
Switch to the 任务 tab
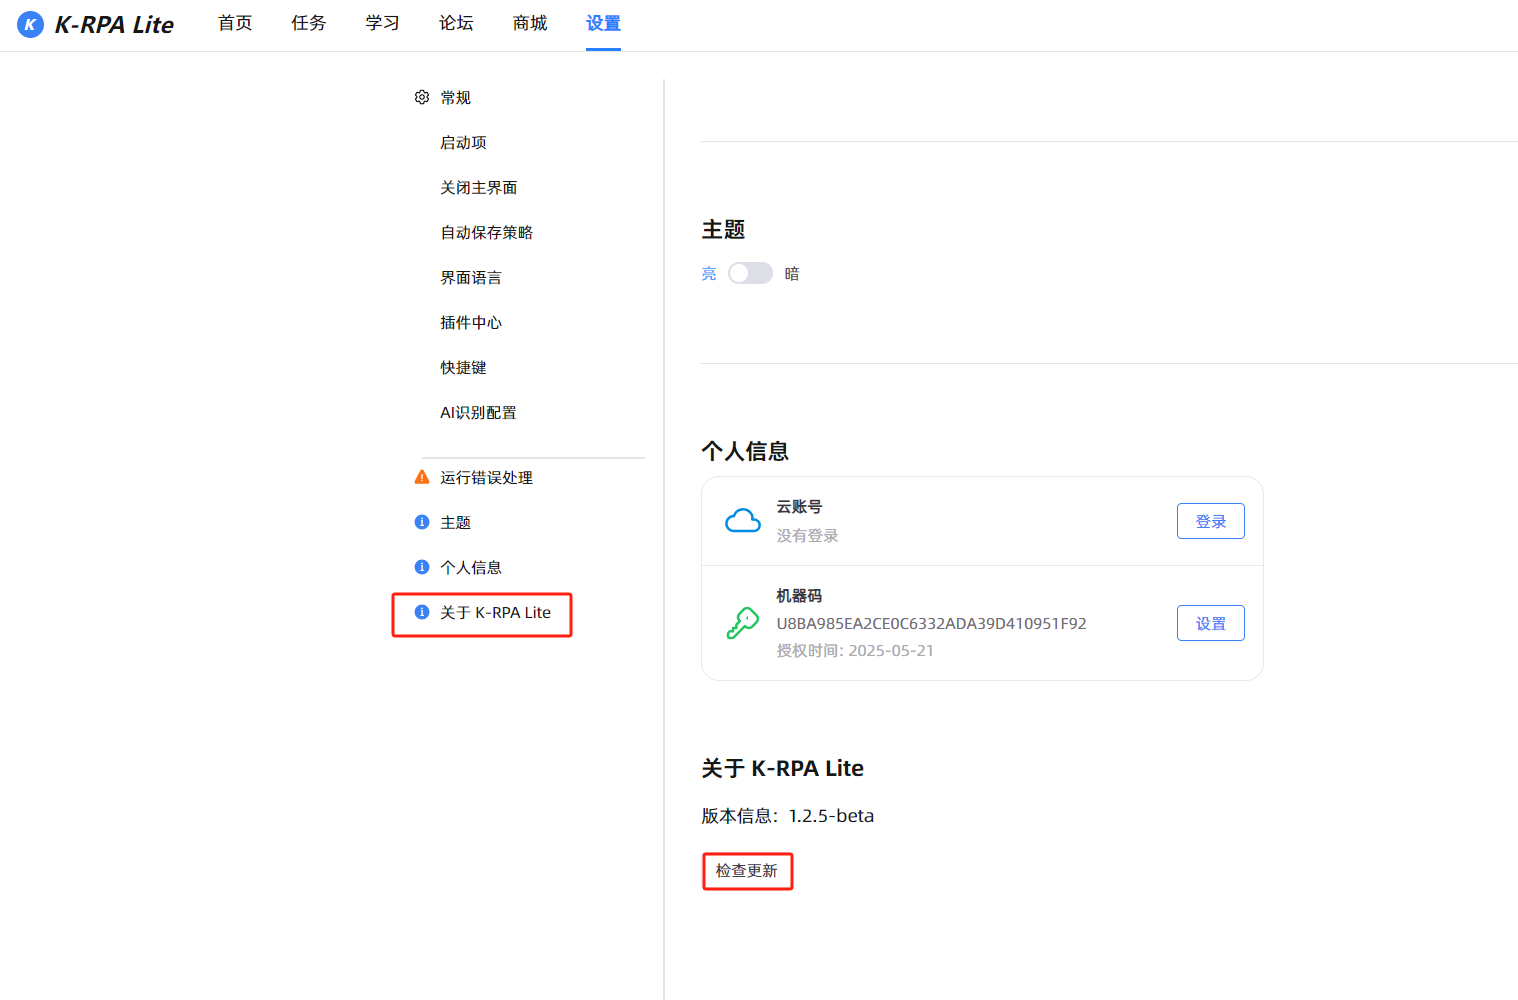(309, 23)
